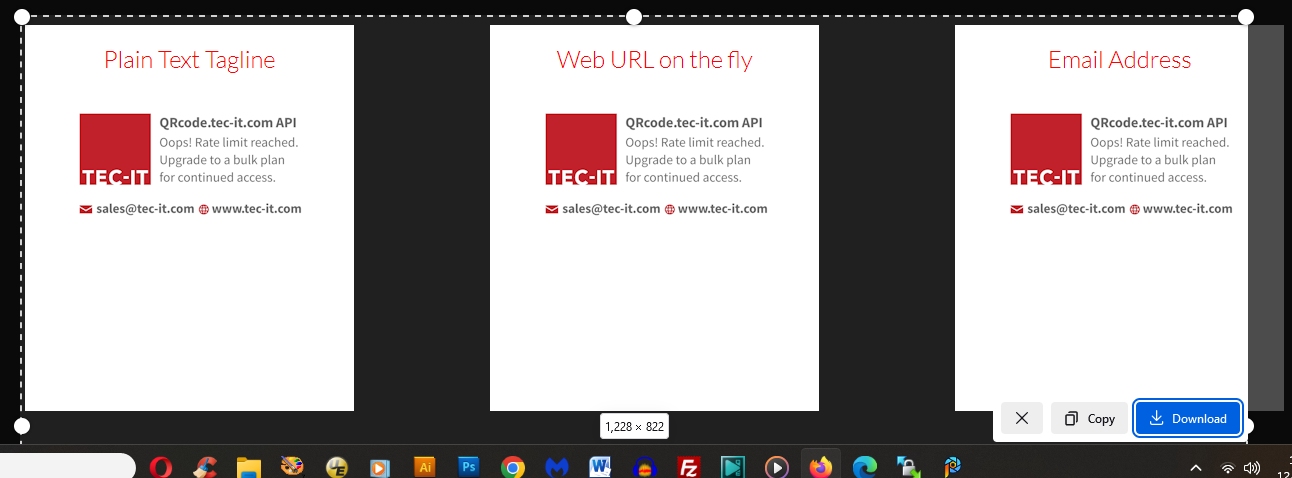Viewport: 1292px width, 478px height.
Task: Click the volume speaker tray icon
Action: 1251,468
